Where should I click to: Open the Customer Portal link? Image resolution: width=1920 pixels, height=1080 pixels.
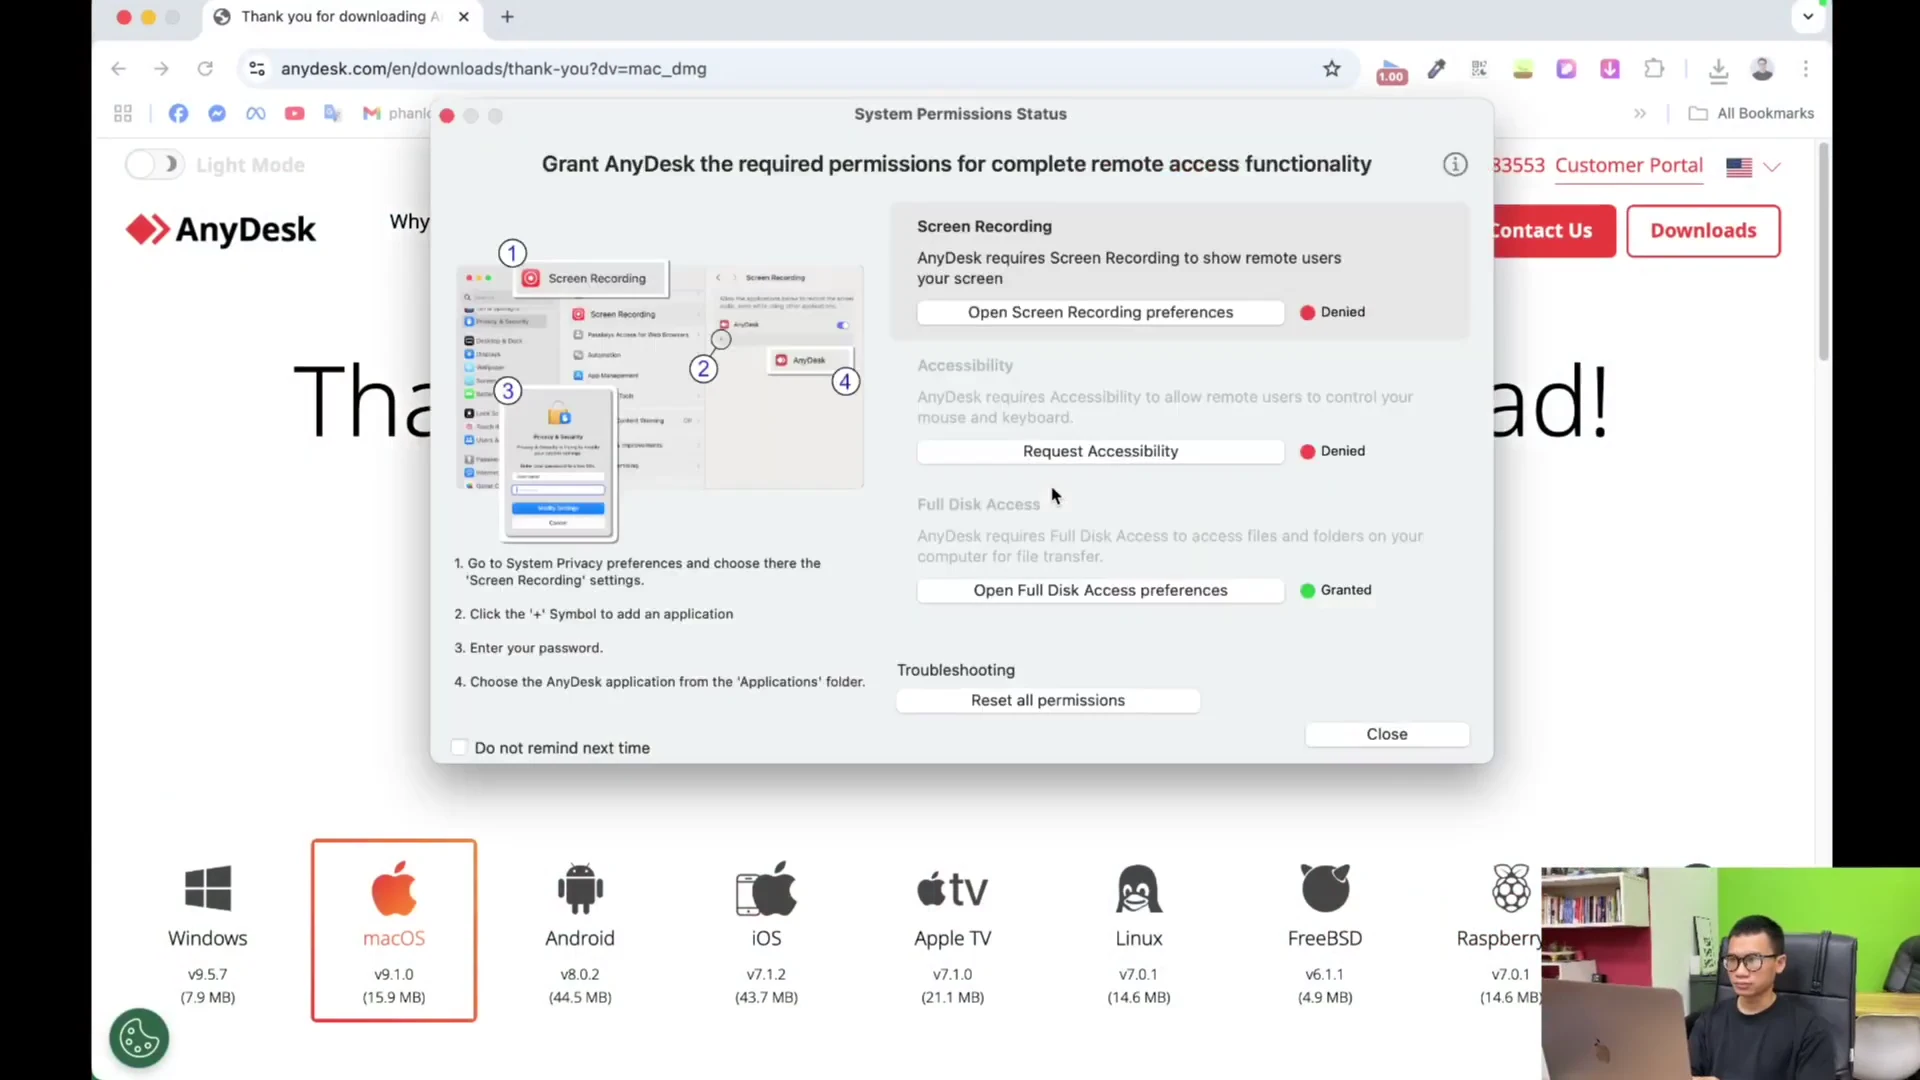(x=1628, y=166)
